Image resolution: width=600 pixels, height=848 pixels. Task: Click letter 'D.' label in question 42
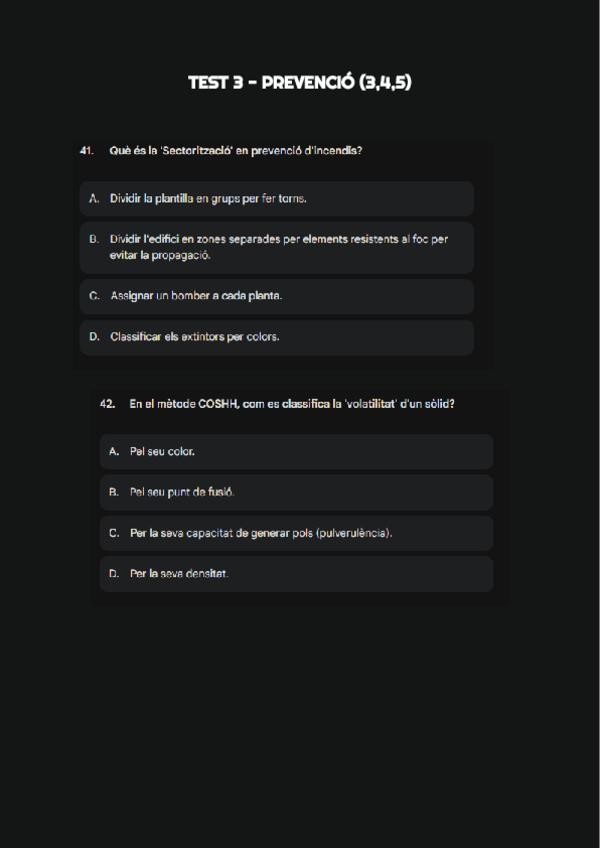click(x=114, y=574)
